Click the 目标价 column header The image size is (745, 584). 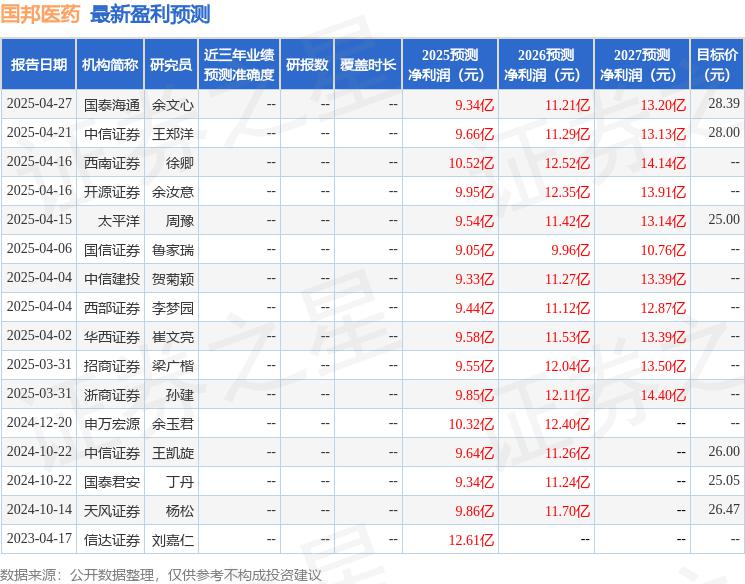717,64
